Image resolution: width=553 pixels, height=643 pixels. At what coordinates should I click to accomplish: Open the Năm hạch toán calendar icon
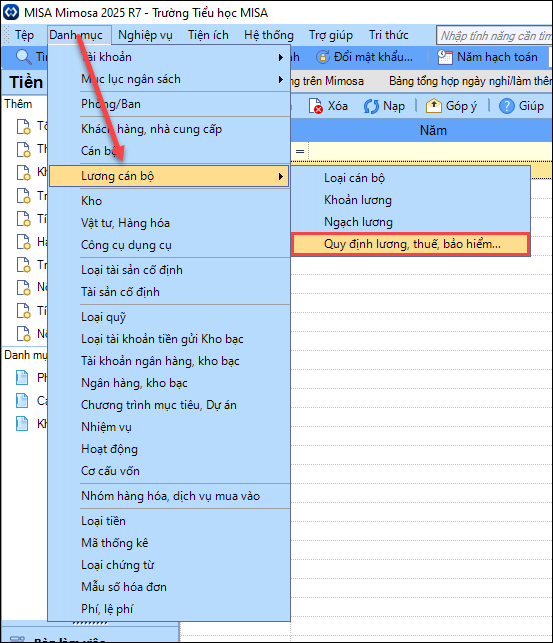coord(444,57)
